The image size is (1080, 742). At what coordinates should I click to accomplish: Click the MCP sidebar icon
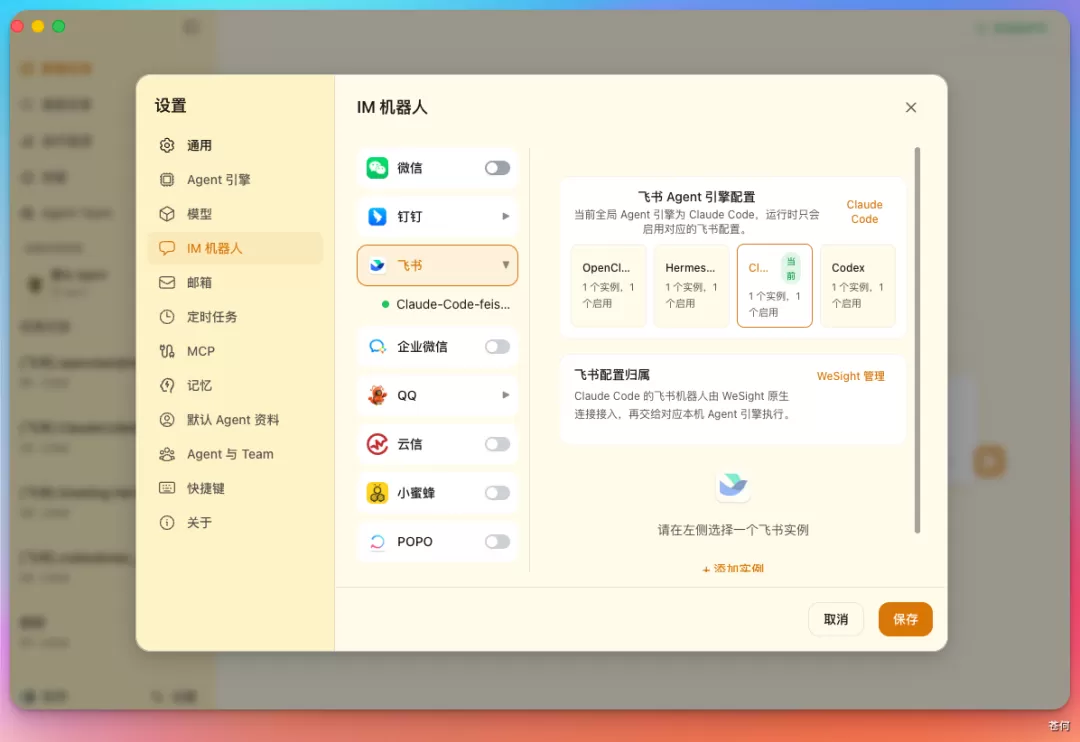(x=167, y=351)
